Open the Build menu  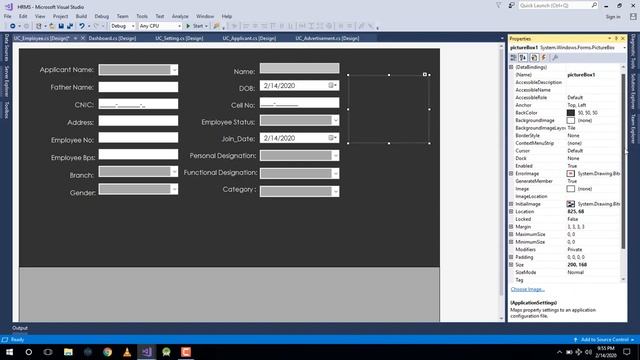point(81,16)
